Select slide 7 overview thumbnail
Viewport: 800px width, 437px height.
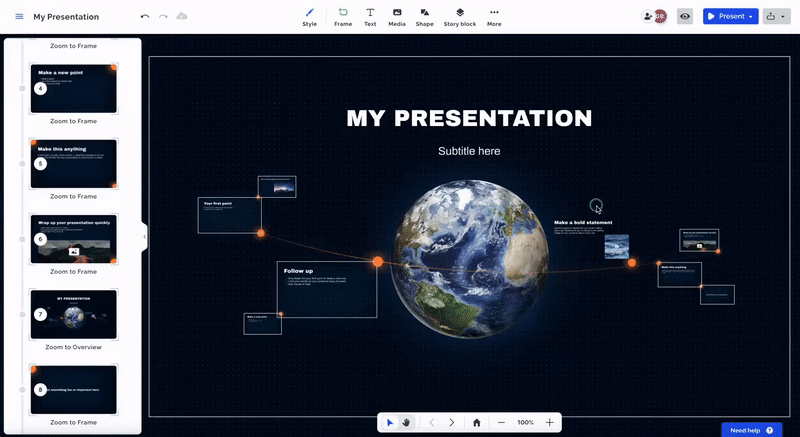coord(73,314)
